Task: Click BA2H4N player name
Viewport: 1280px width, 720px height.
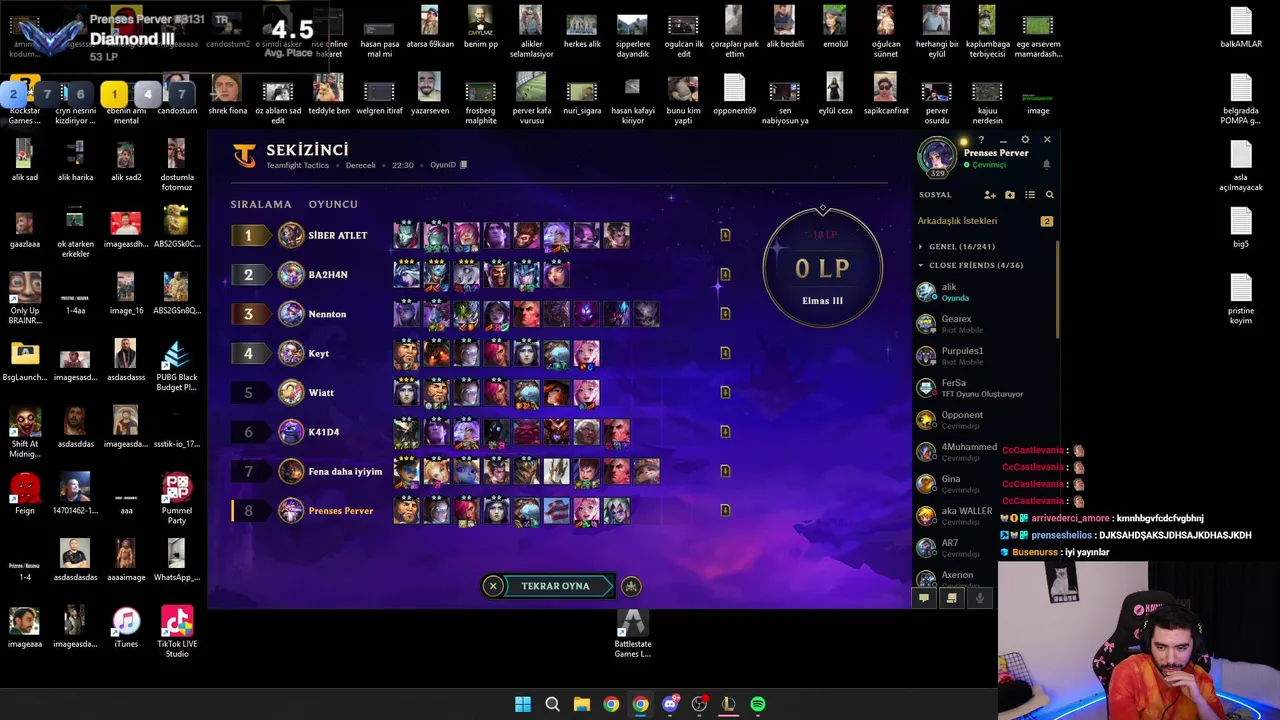Action: [328, 274]
